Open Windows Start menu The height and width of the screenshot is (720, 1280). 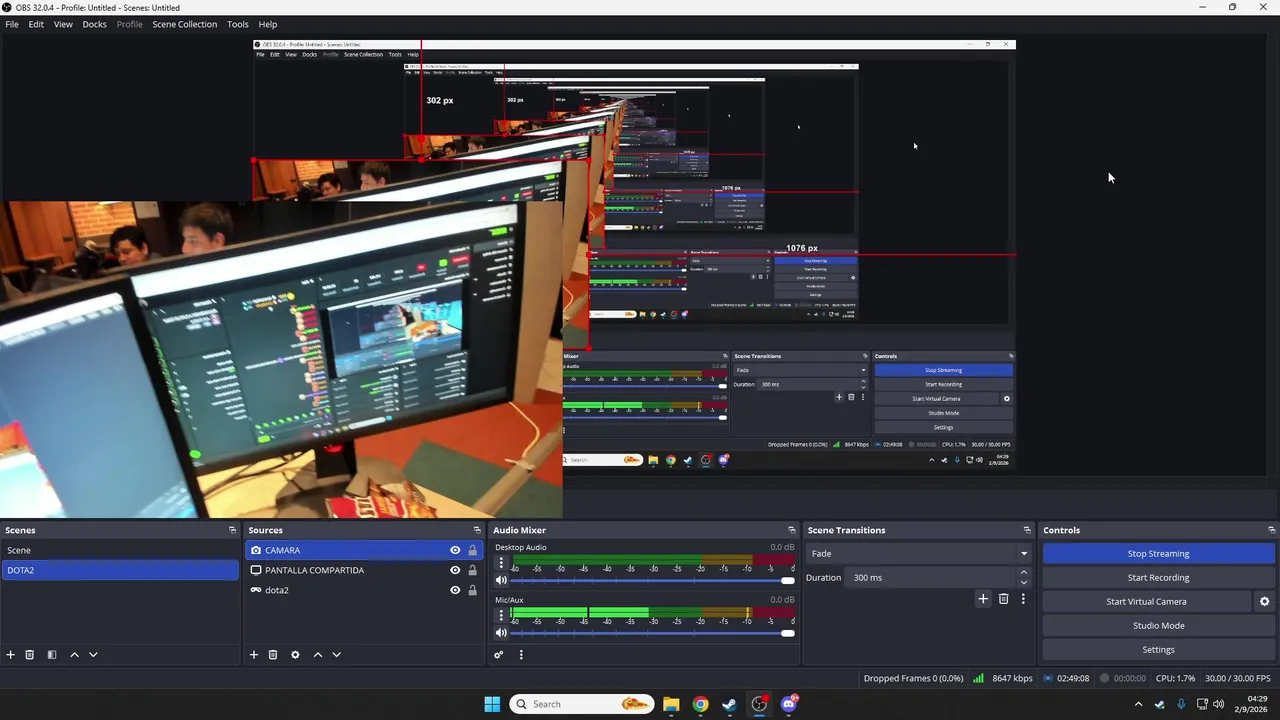click(x=492, y=704)
